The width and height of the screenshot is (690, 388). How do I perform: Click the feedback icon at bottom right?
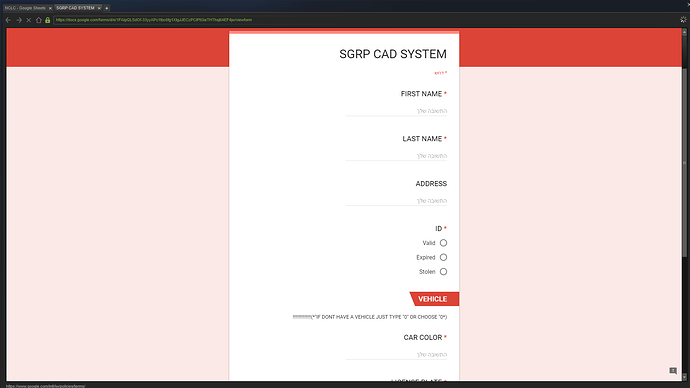(673, 371)
